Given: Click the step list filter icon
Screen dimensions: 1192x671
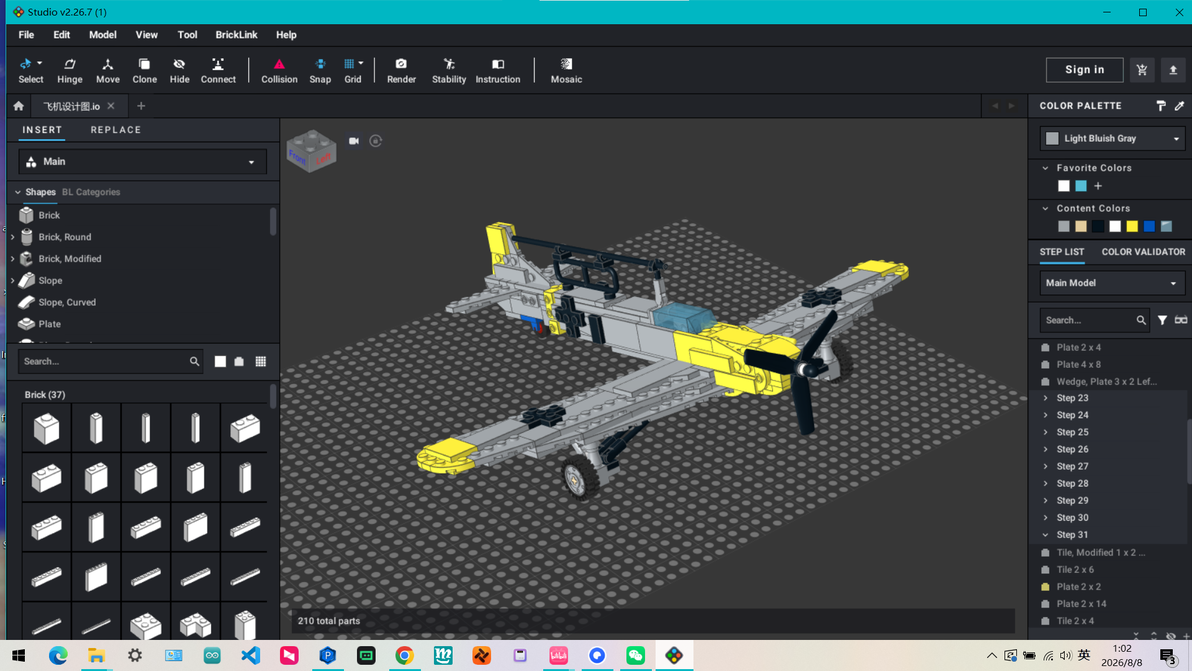Looking at the screenshot, I should (1162, 321).
